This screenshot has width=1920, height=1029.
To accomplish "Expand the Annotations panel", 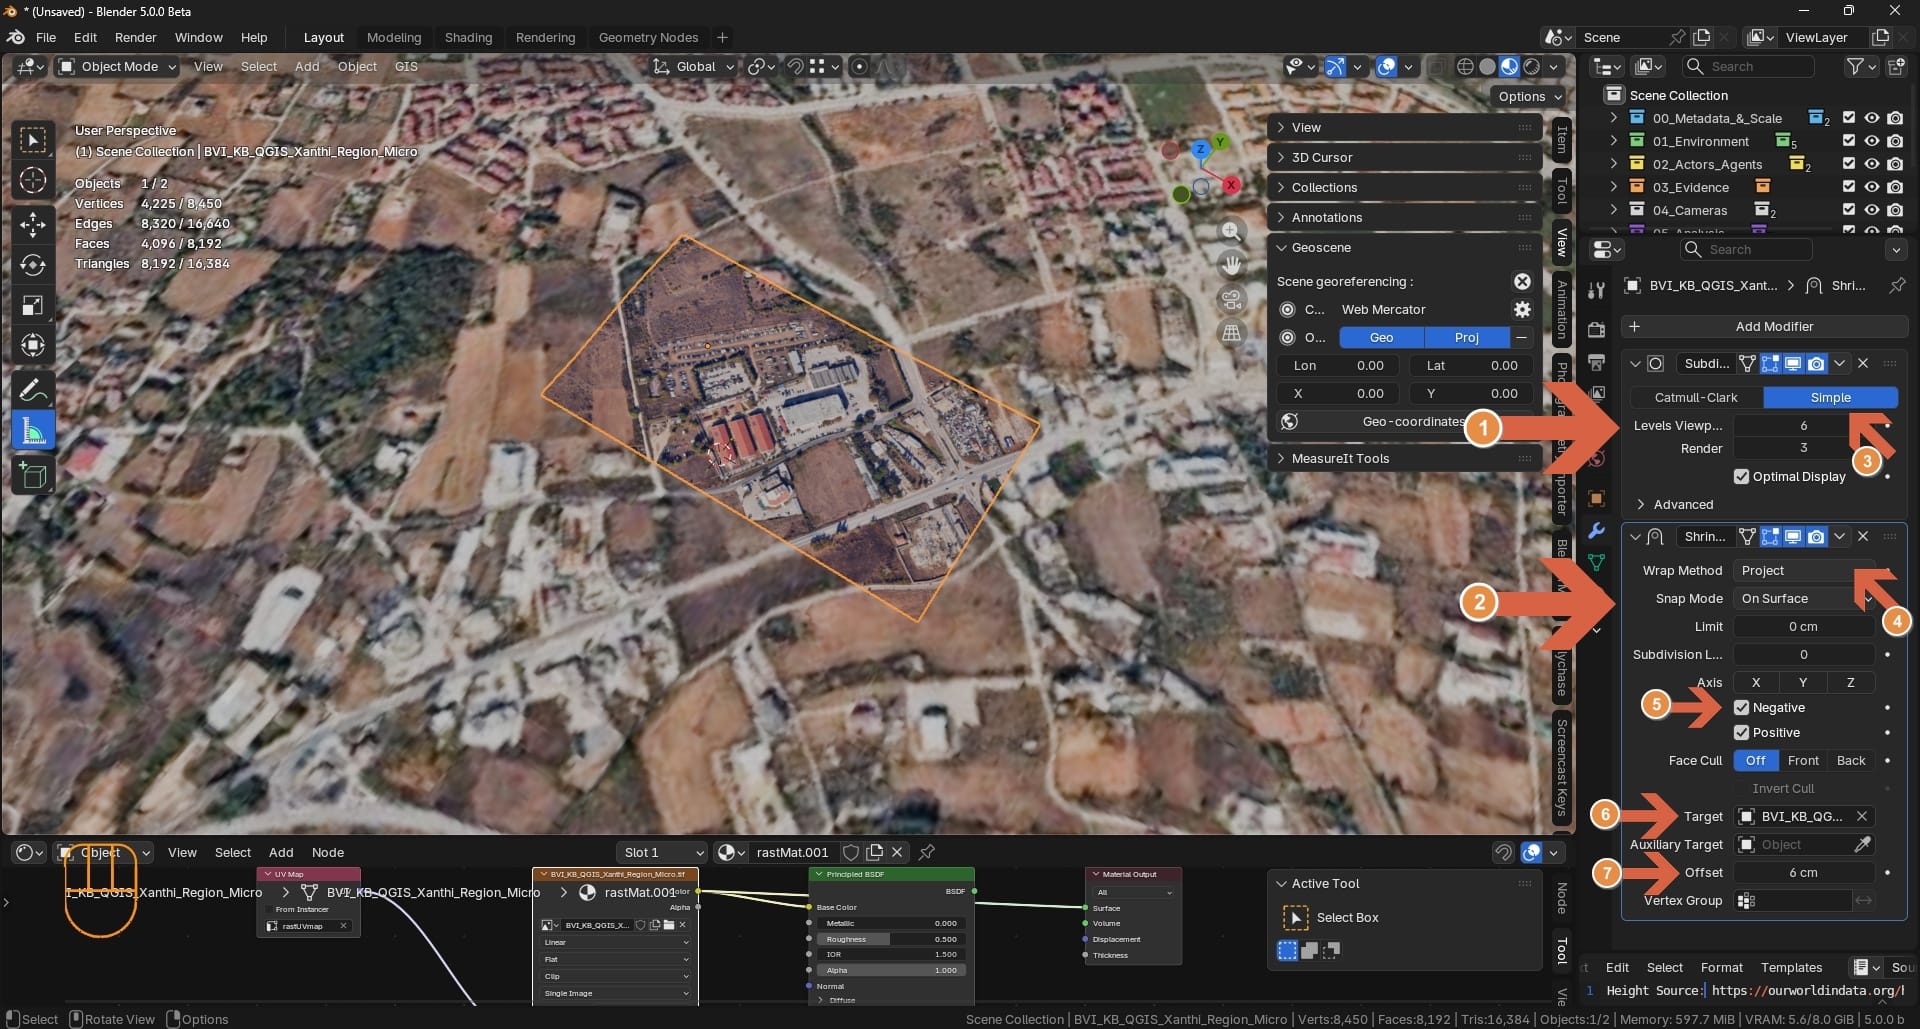I will pos(1405,218).
